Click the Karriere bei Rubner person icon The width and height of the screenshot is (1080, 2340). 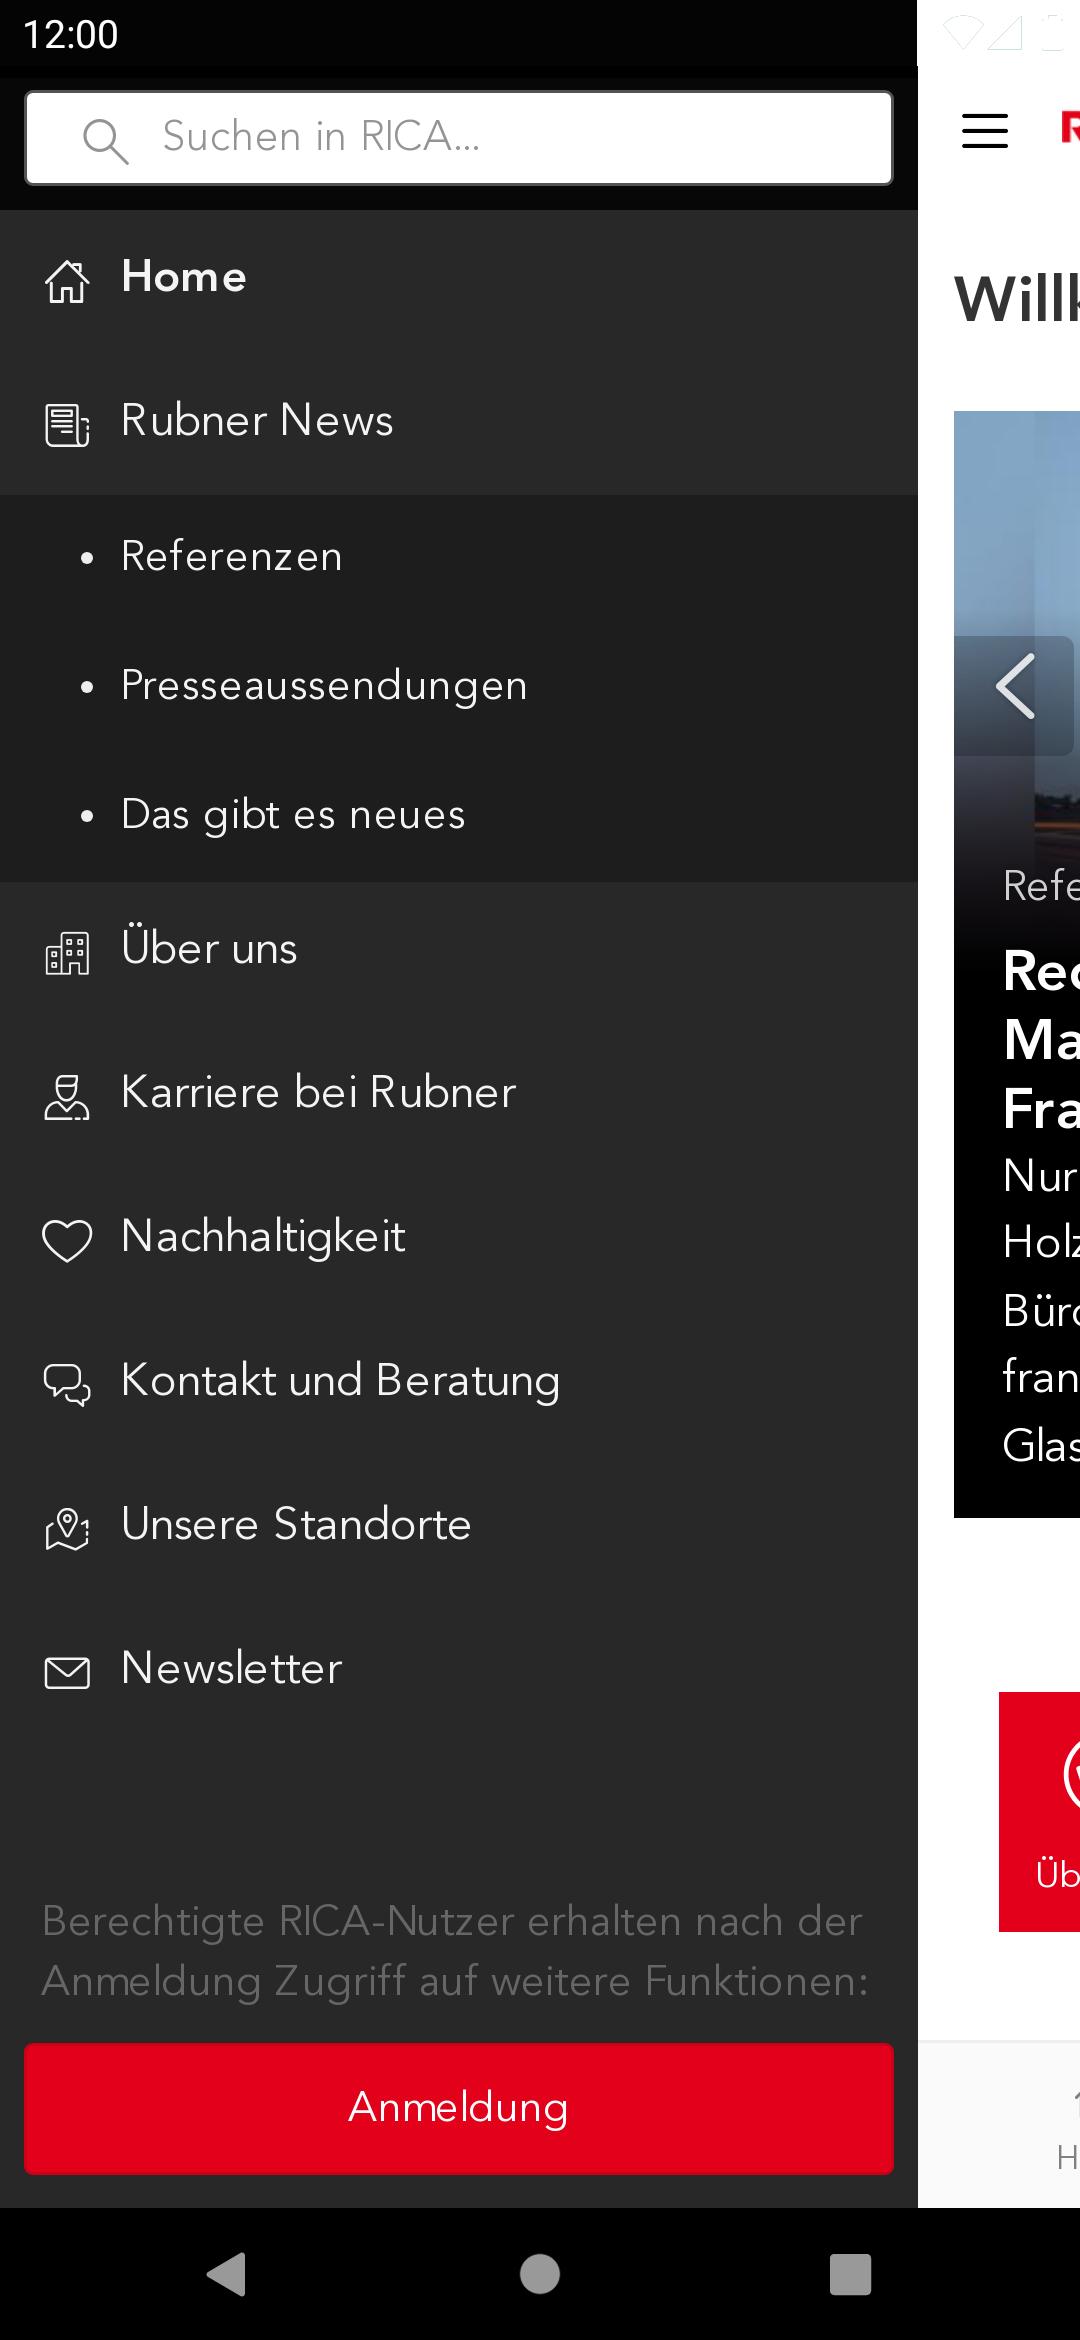click(x=67, y=1097)
